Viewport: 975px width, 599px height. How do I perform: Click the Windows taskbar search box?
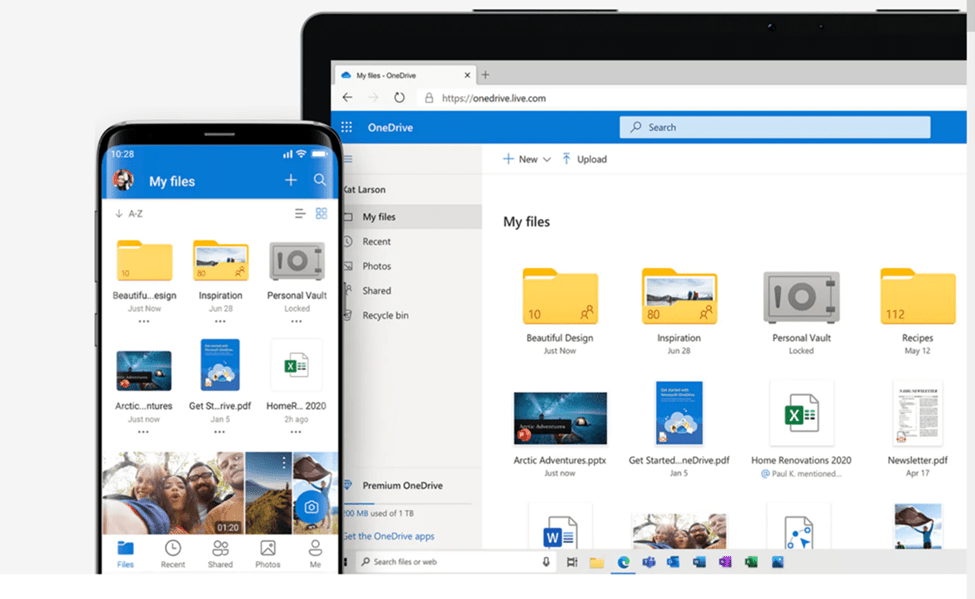tap(456, 562)
